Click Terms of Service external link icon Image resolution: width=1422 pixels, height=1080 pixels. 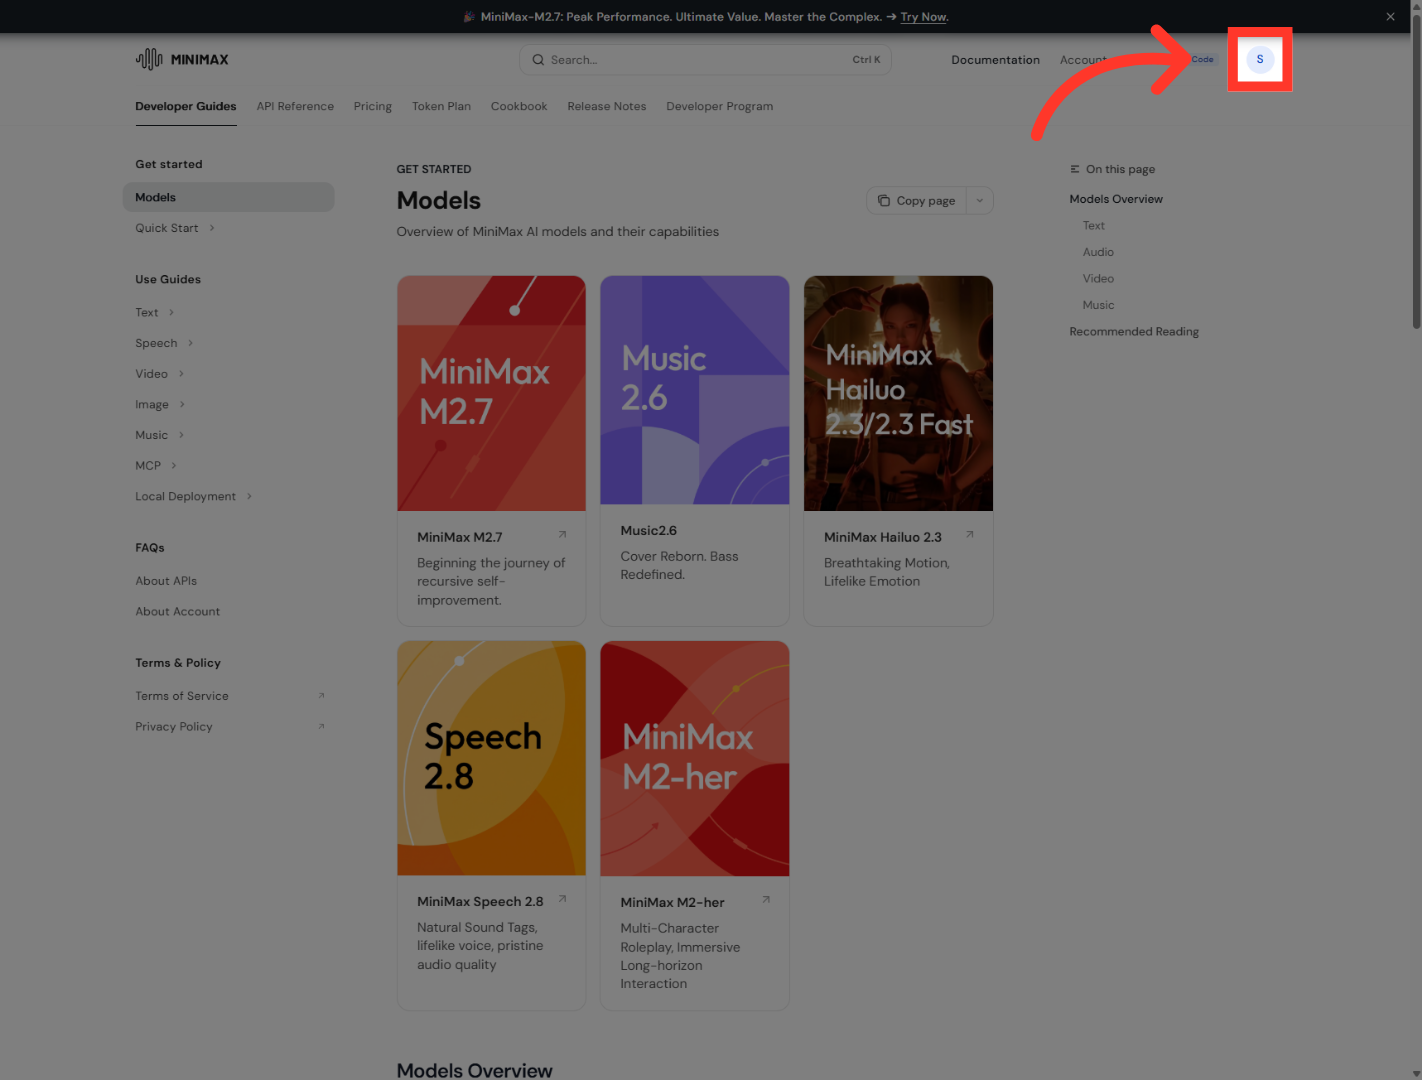click(x=321, y=696)
